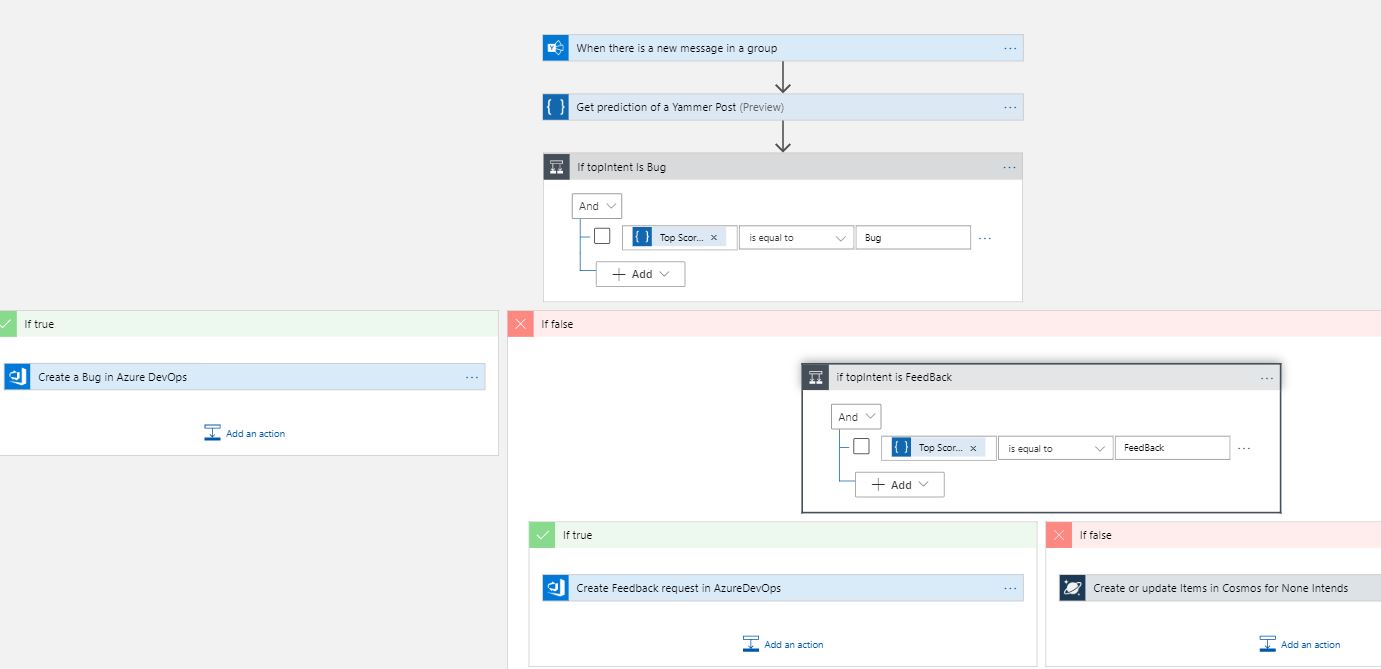
Task: Edit the FeedBack value field
Action: click(x=1172, y=448)
